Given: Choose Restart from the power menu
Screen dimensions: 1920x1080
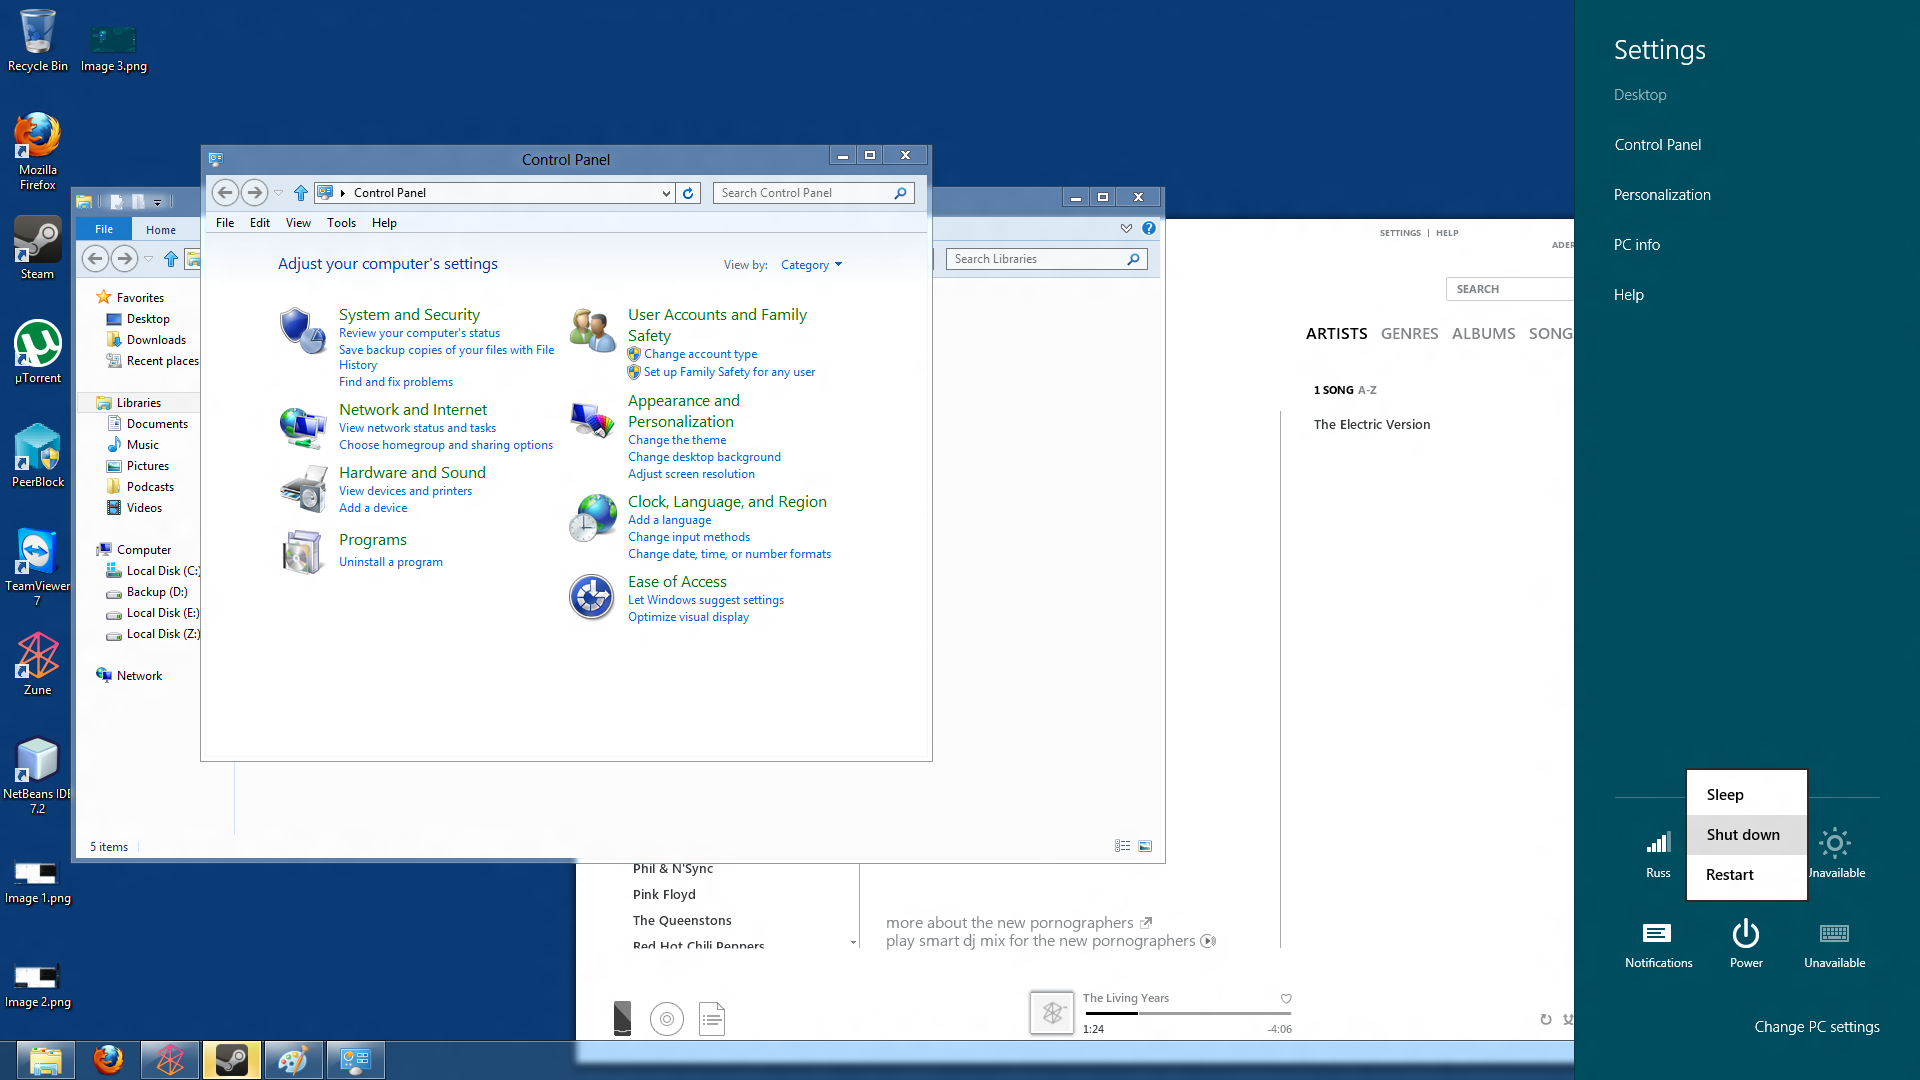Looking at the screenshot, I should coord(1746,875).
